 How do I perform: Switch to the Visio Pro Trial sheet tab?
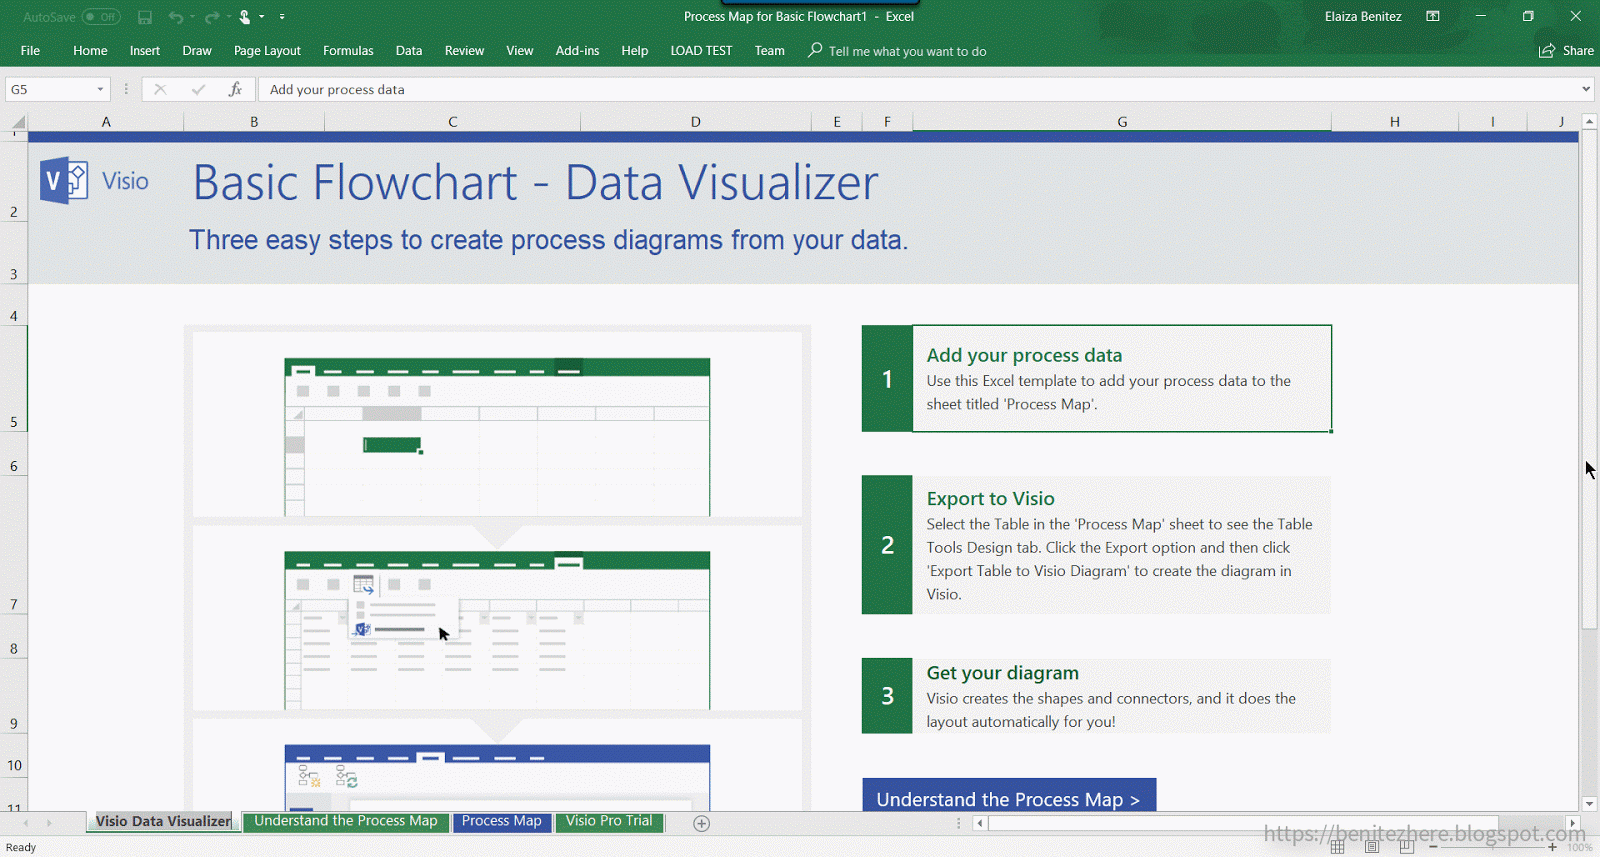(x=609, y=821)
